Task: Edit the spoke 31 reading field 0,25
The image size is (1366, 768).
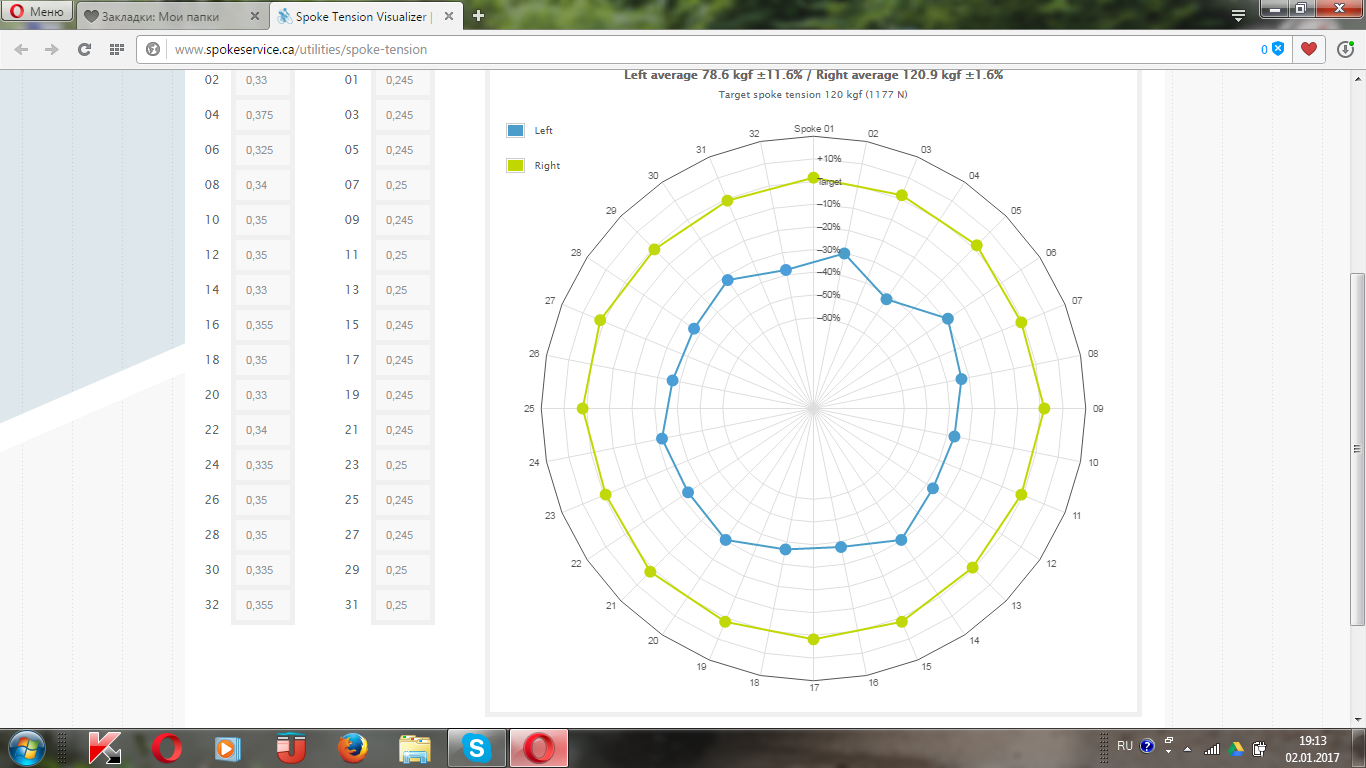Action: pyautogui.click(x=402, y=605)
